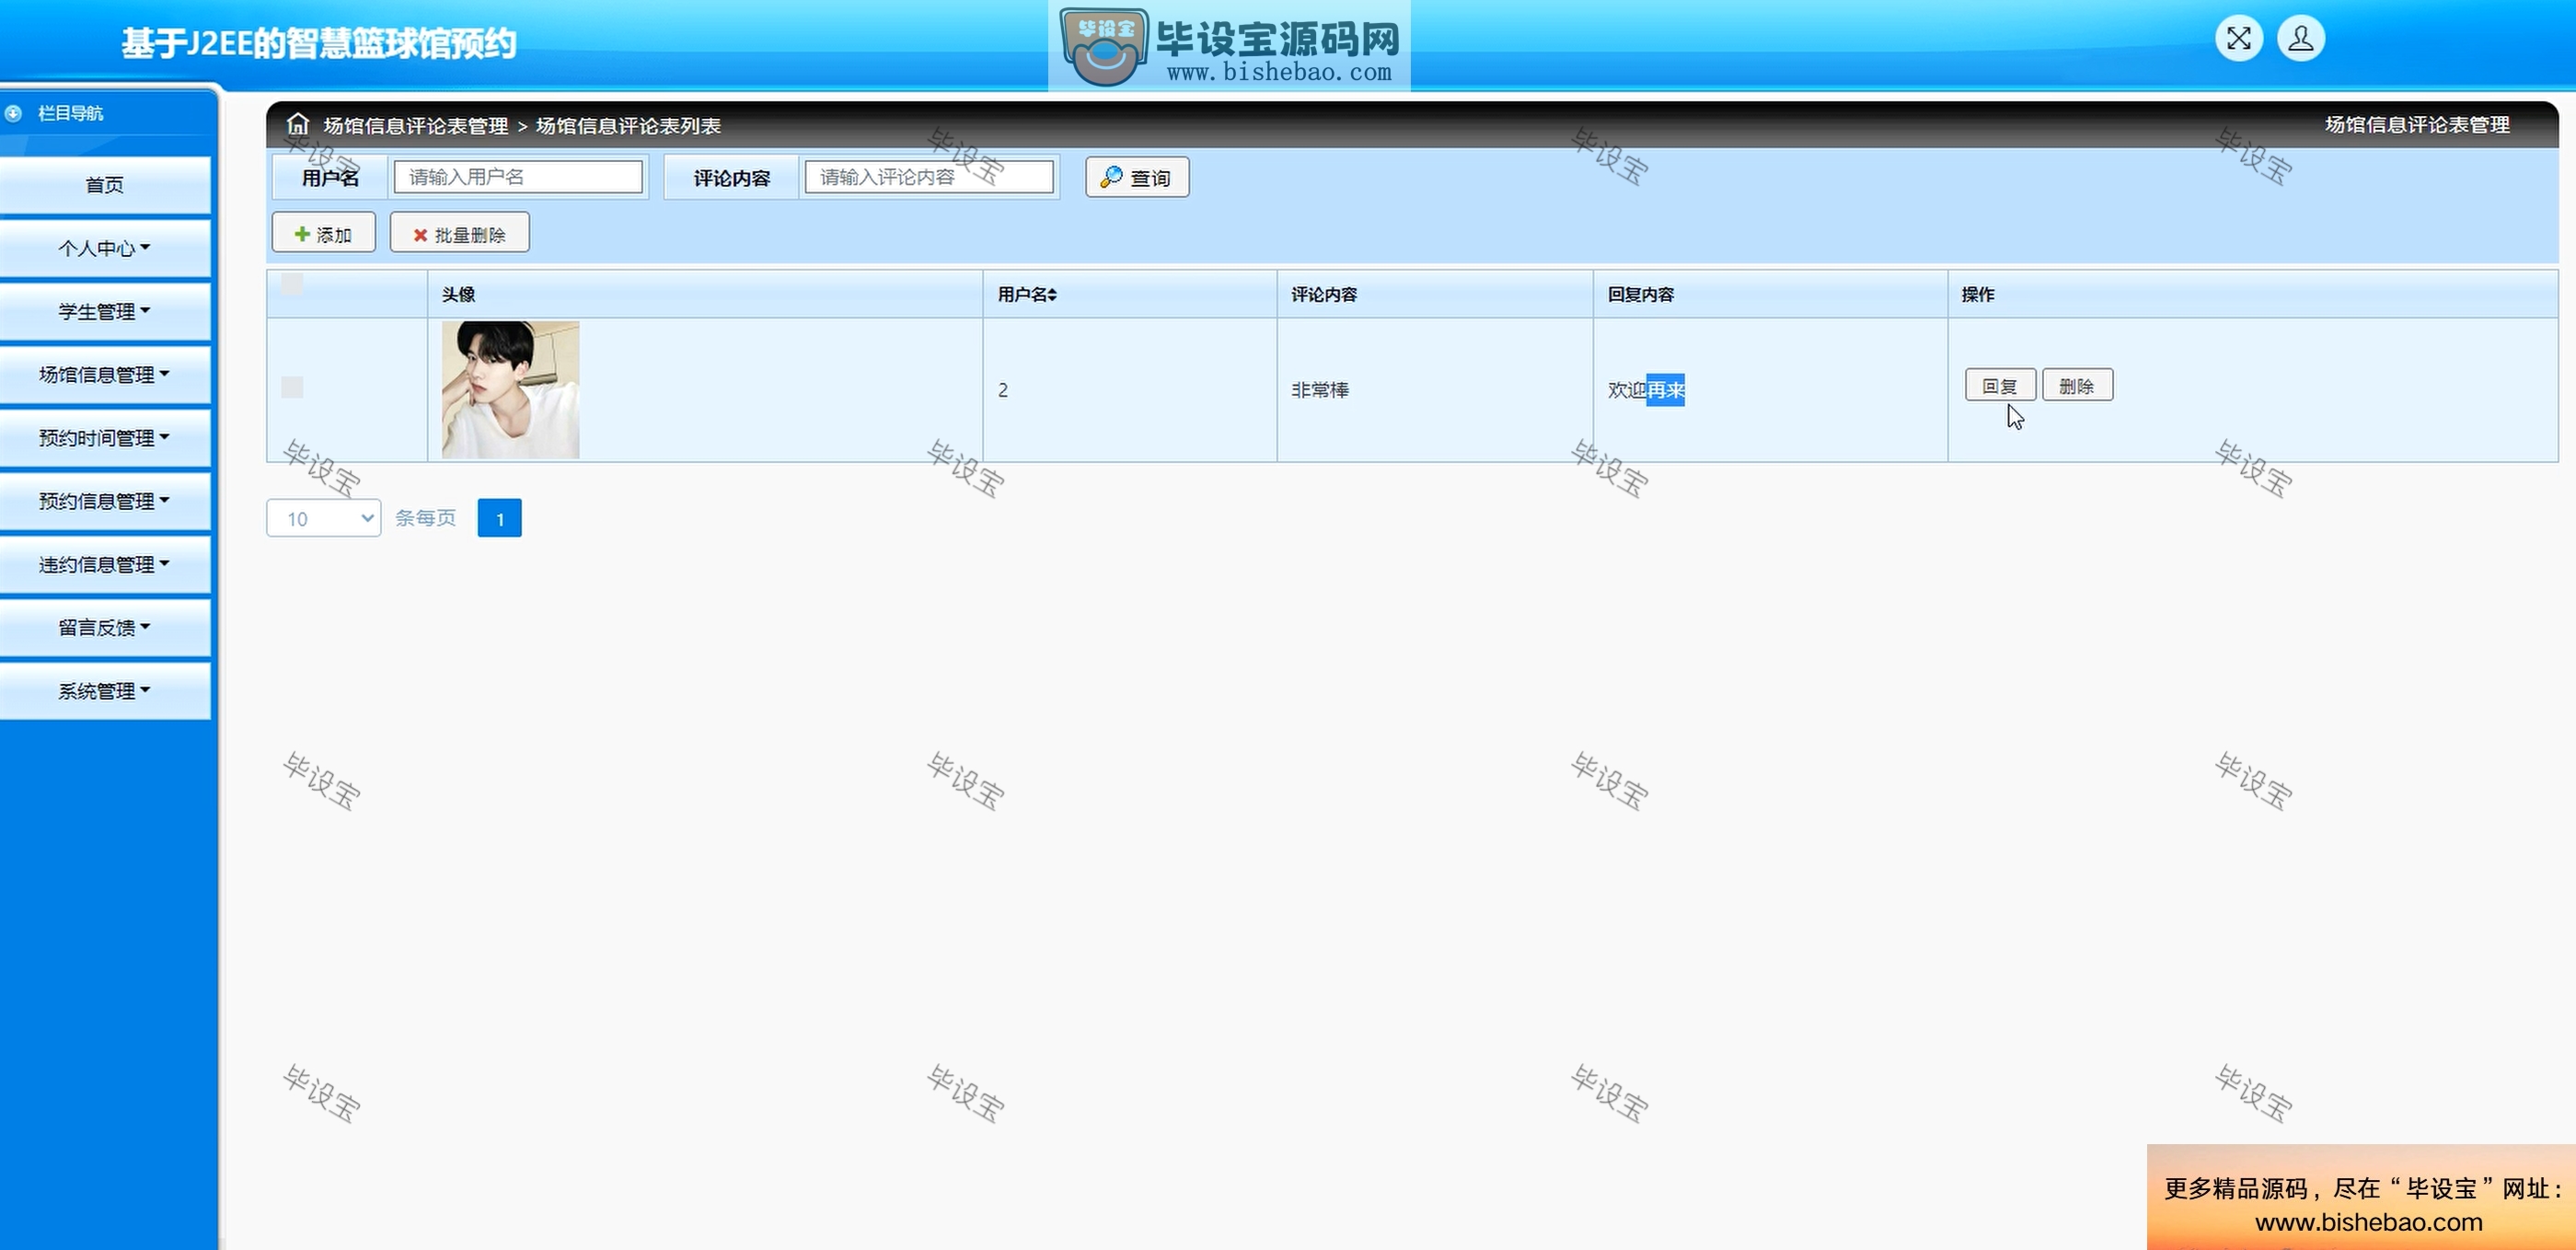Open the user profile icon in header
Viewport: 2576px width, 1250px height.
(x=2300, y=39)
